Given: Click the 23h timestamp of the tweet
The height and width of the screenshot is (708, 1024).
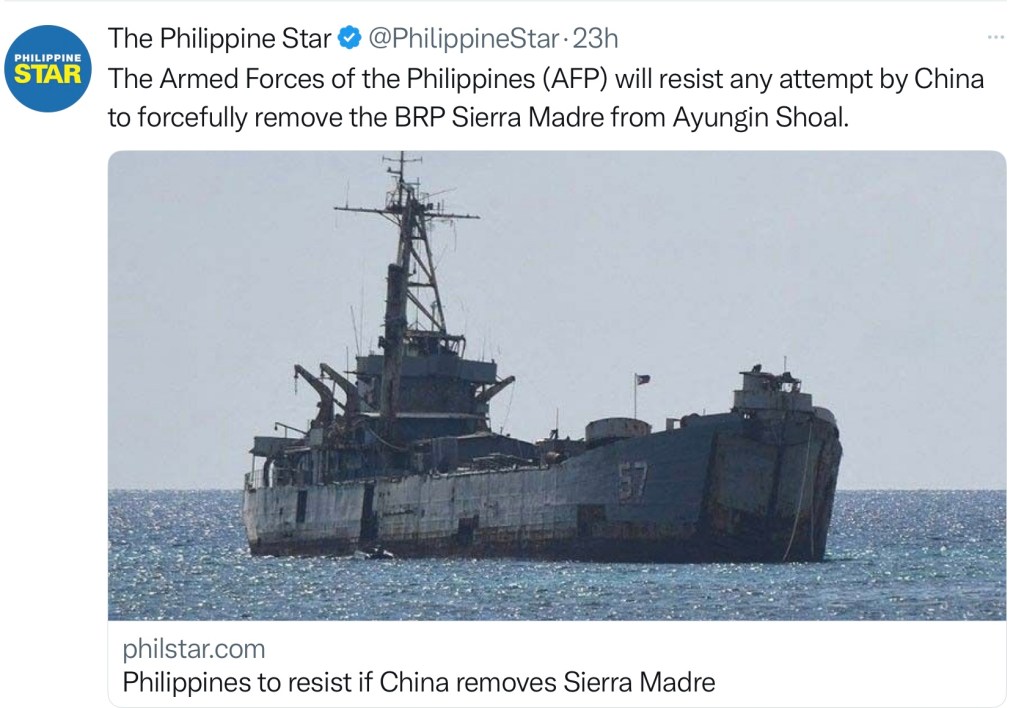Looking at the screenshot, I should tap(595, 39).
